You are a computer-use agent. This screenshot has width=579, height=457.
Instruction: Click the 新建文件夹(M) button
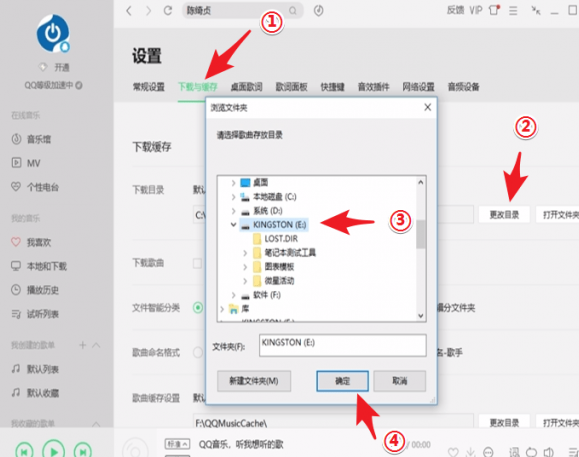pyautogui.click(x=254, y=381)
